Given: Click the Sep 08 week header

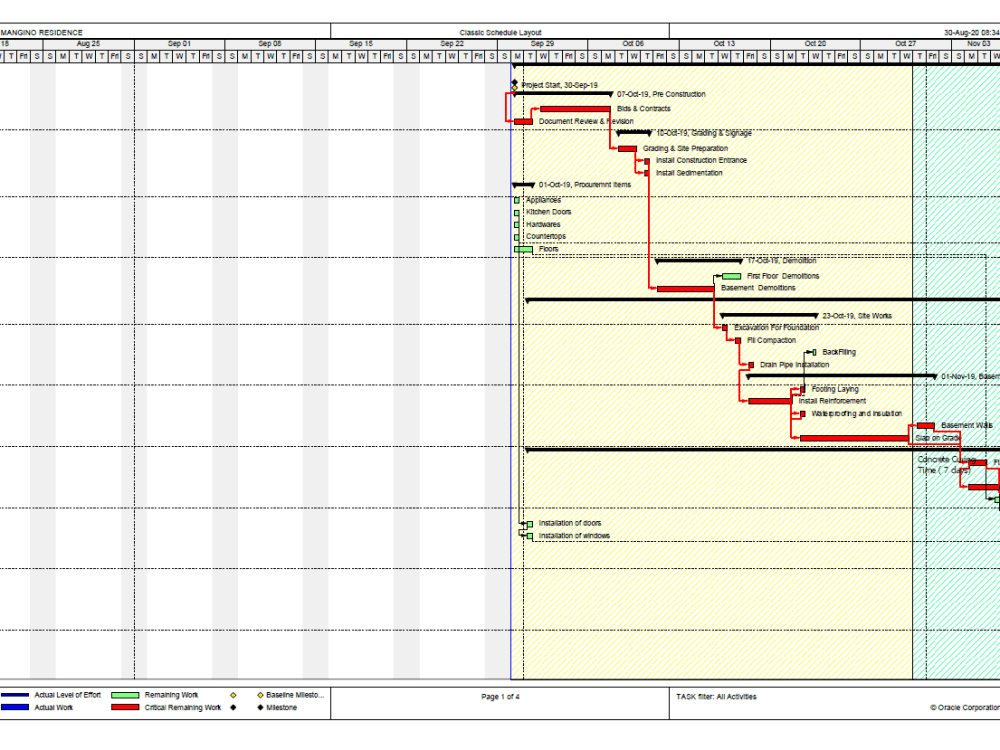Looking at the screenshot, I should click(x=270, y=44).
